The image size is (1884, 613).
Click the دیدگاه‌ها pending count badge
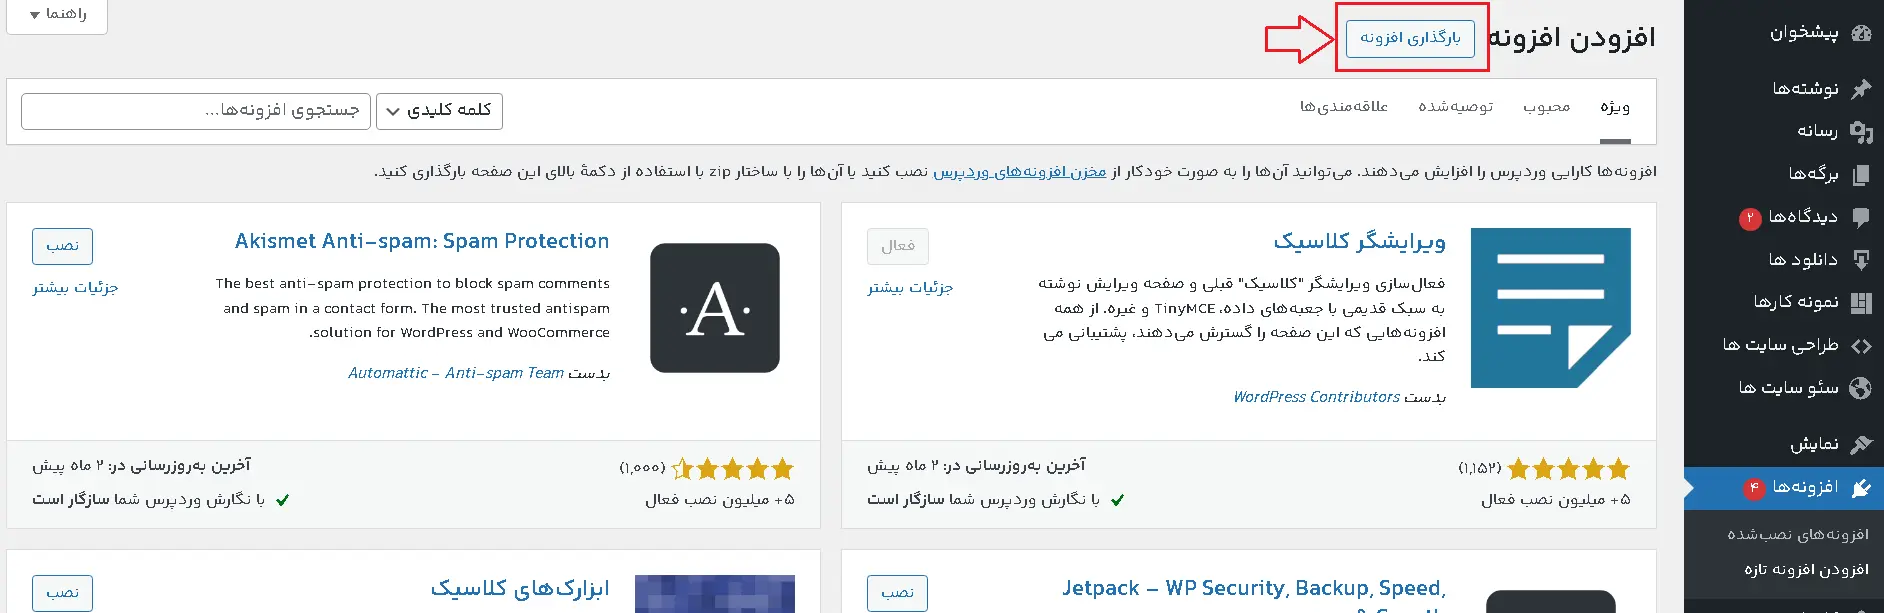(x=1750, y=218)
